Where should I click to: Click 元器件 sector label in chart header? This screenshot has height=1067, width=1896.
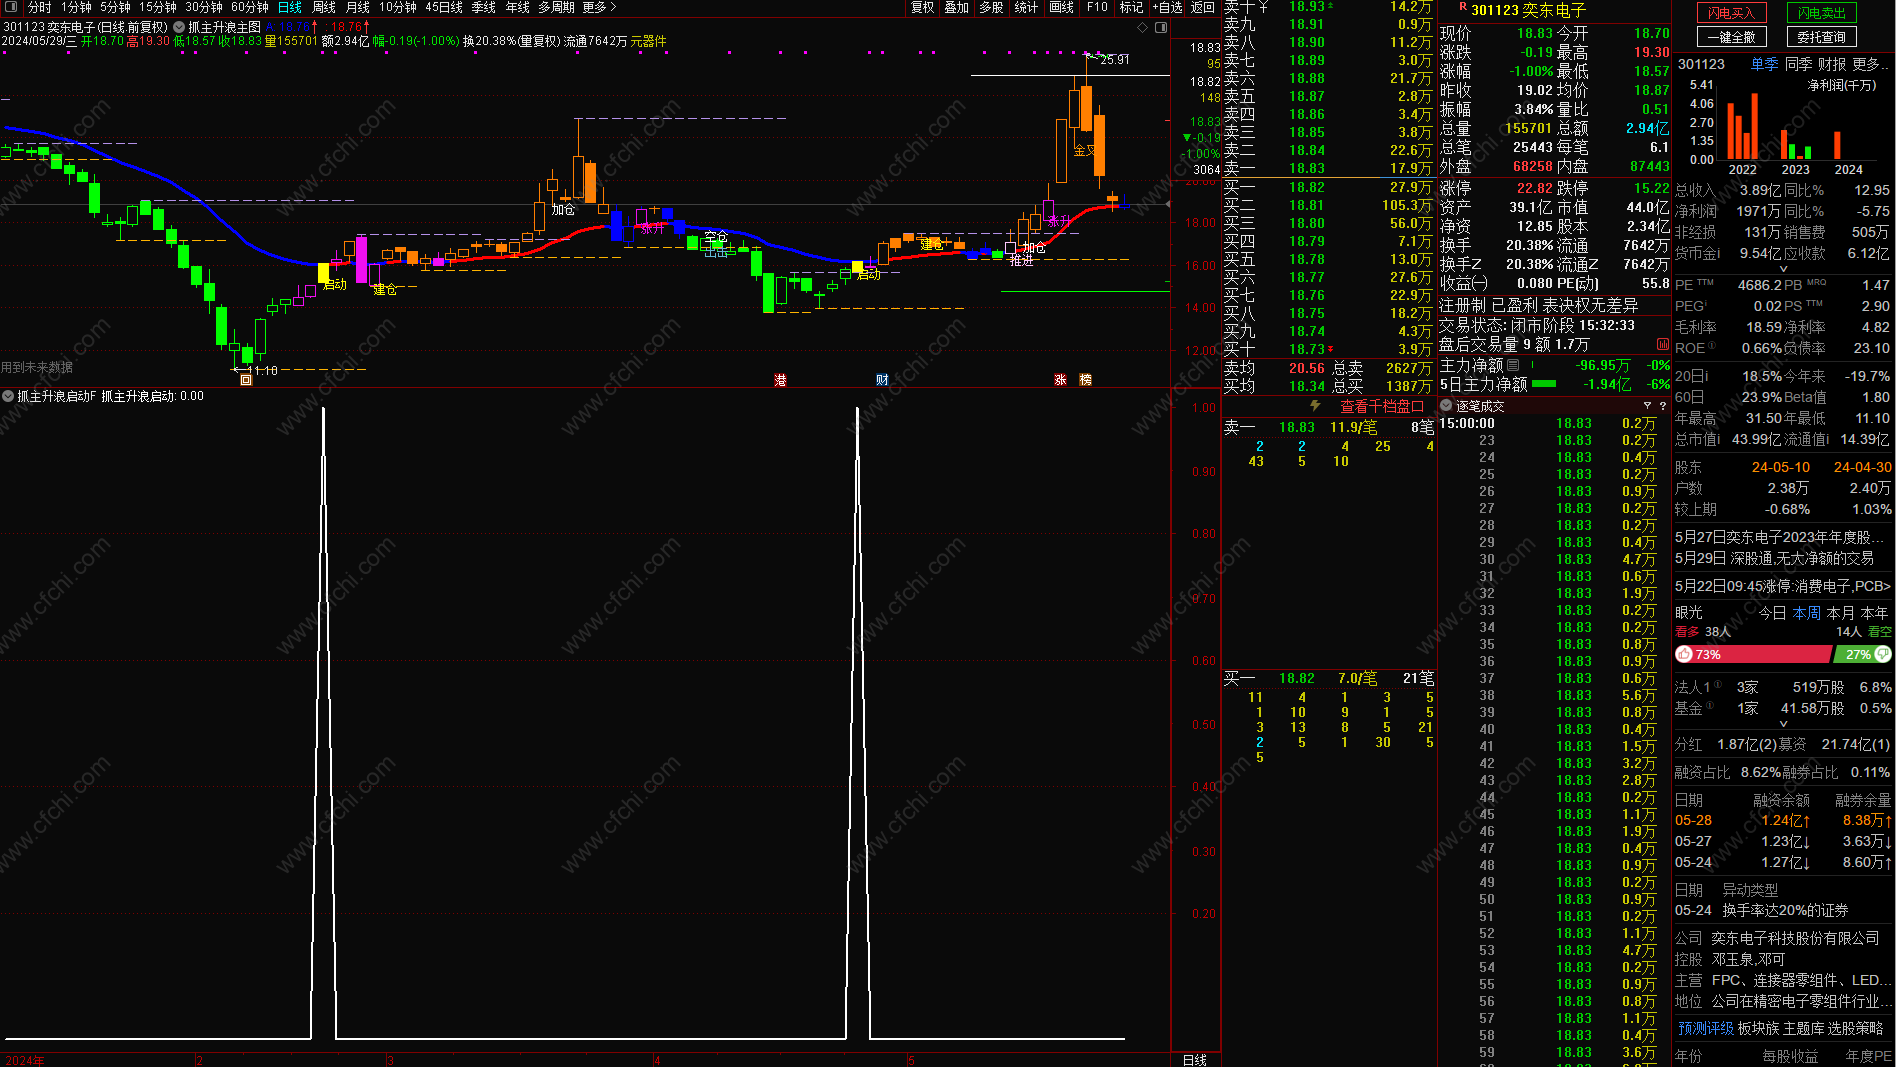point(648,41)
